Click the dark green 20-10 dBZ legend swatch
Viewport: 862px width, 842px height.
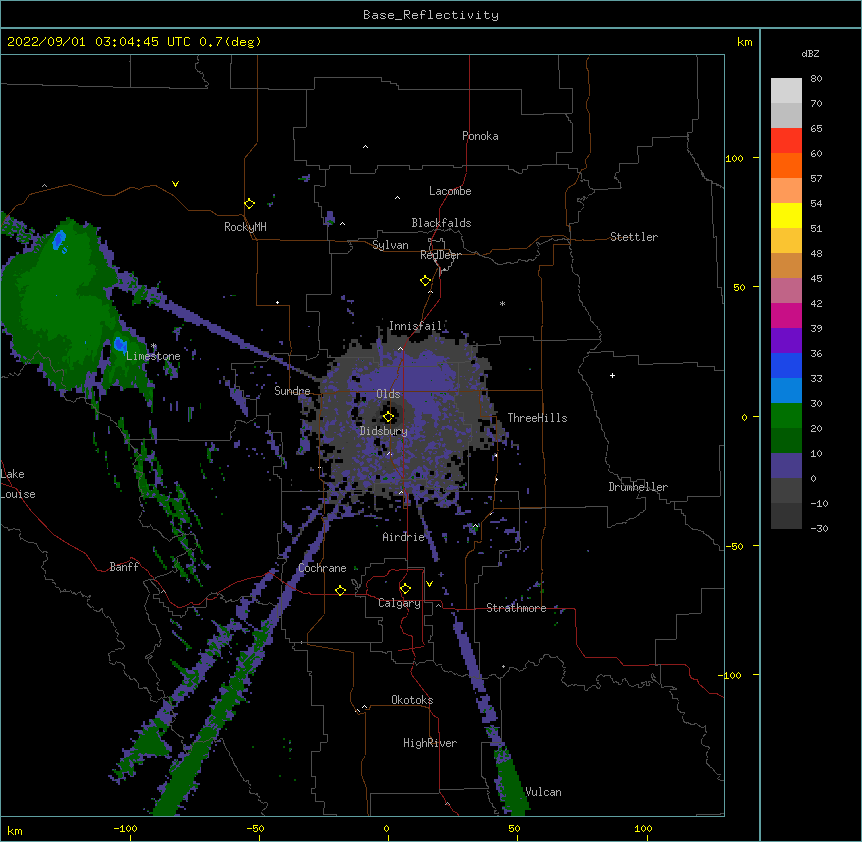pos(786,441)
